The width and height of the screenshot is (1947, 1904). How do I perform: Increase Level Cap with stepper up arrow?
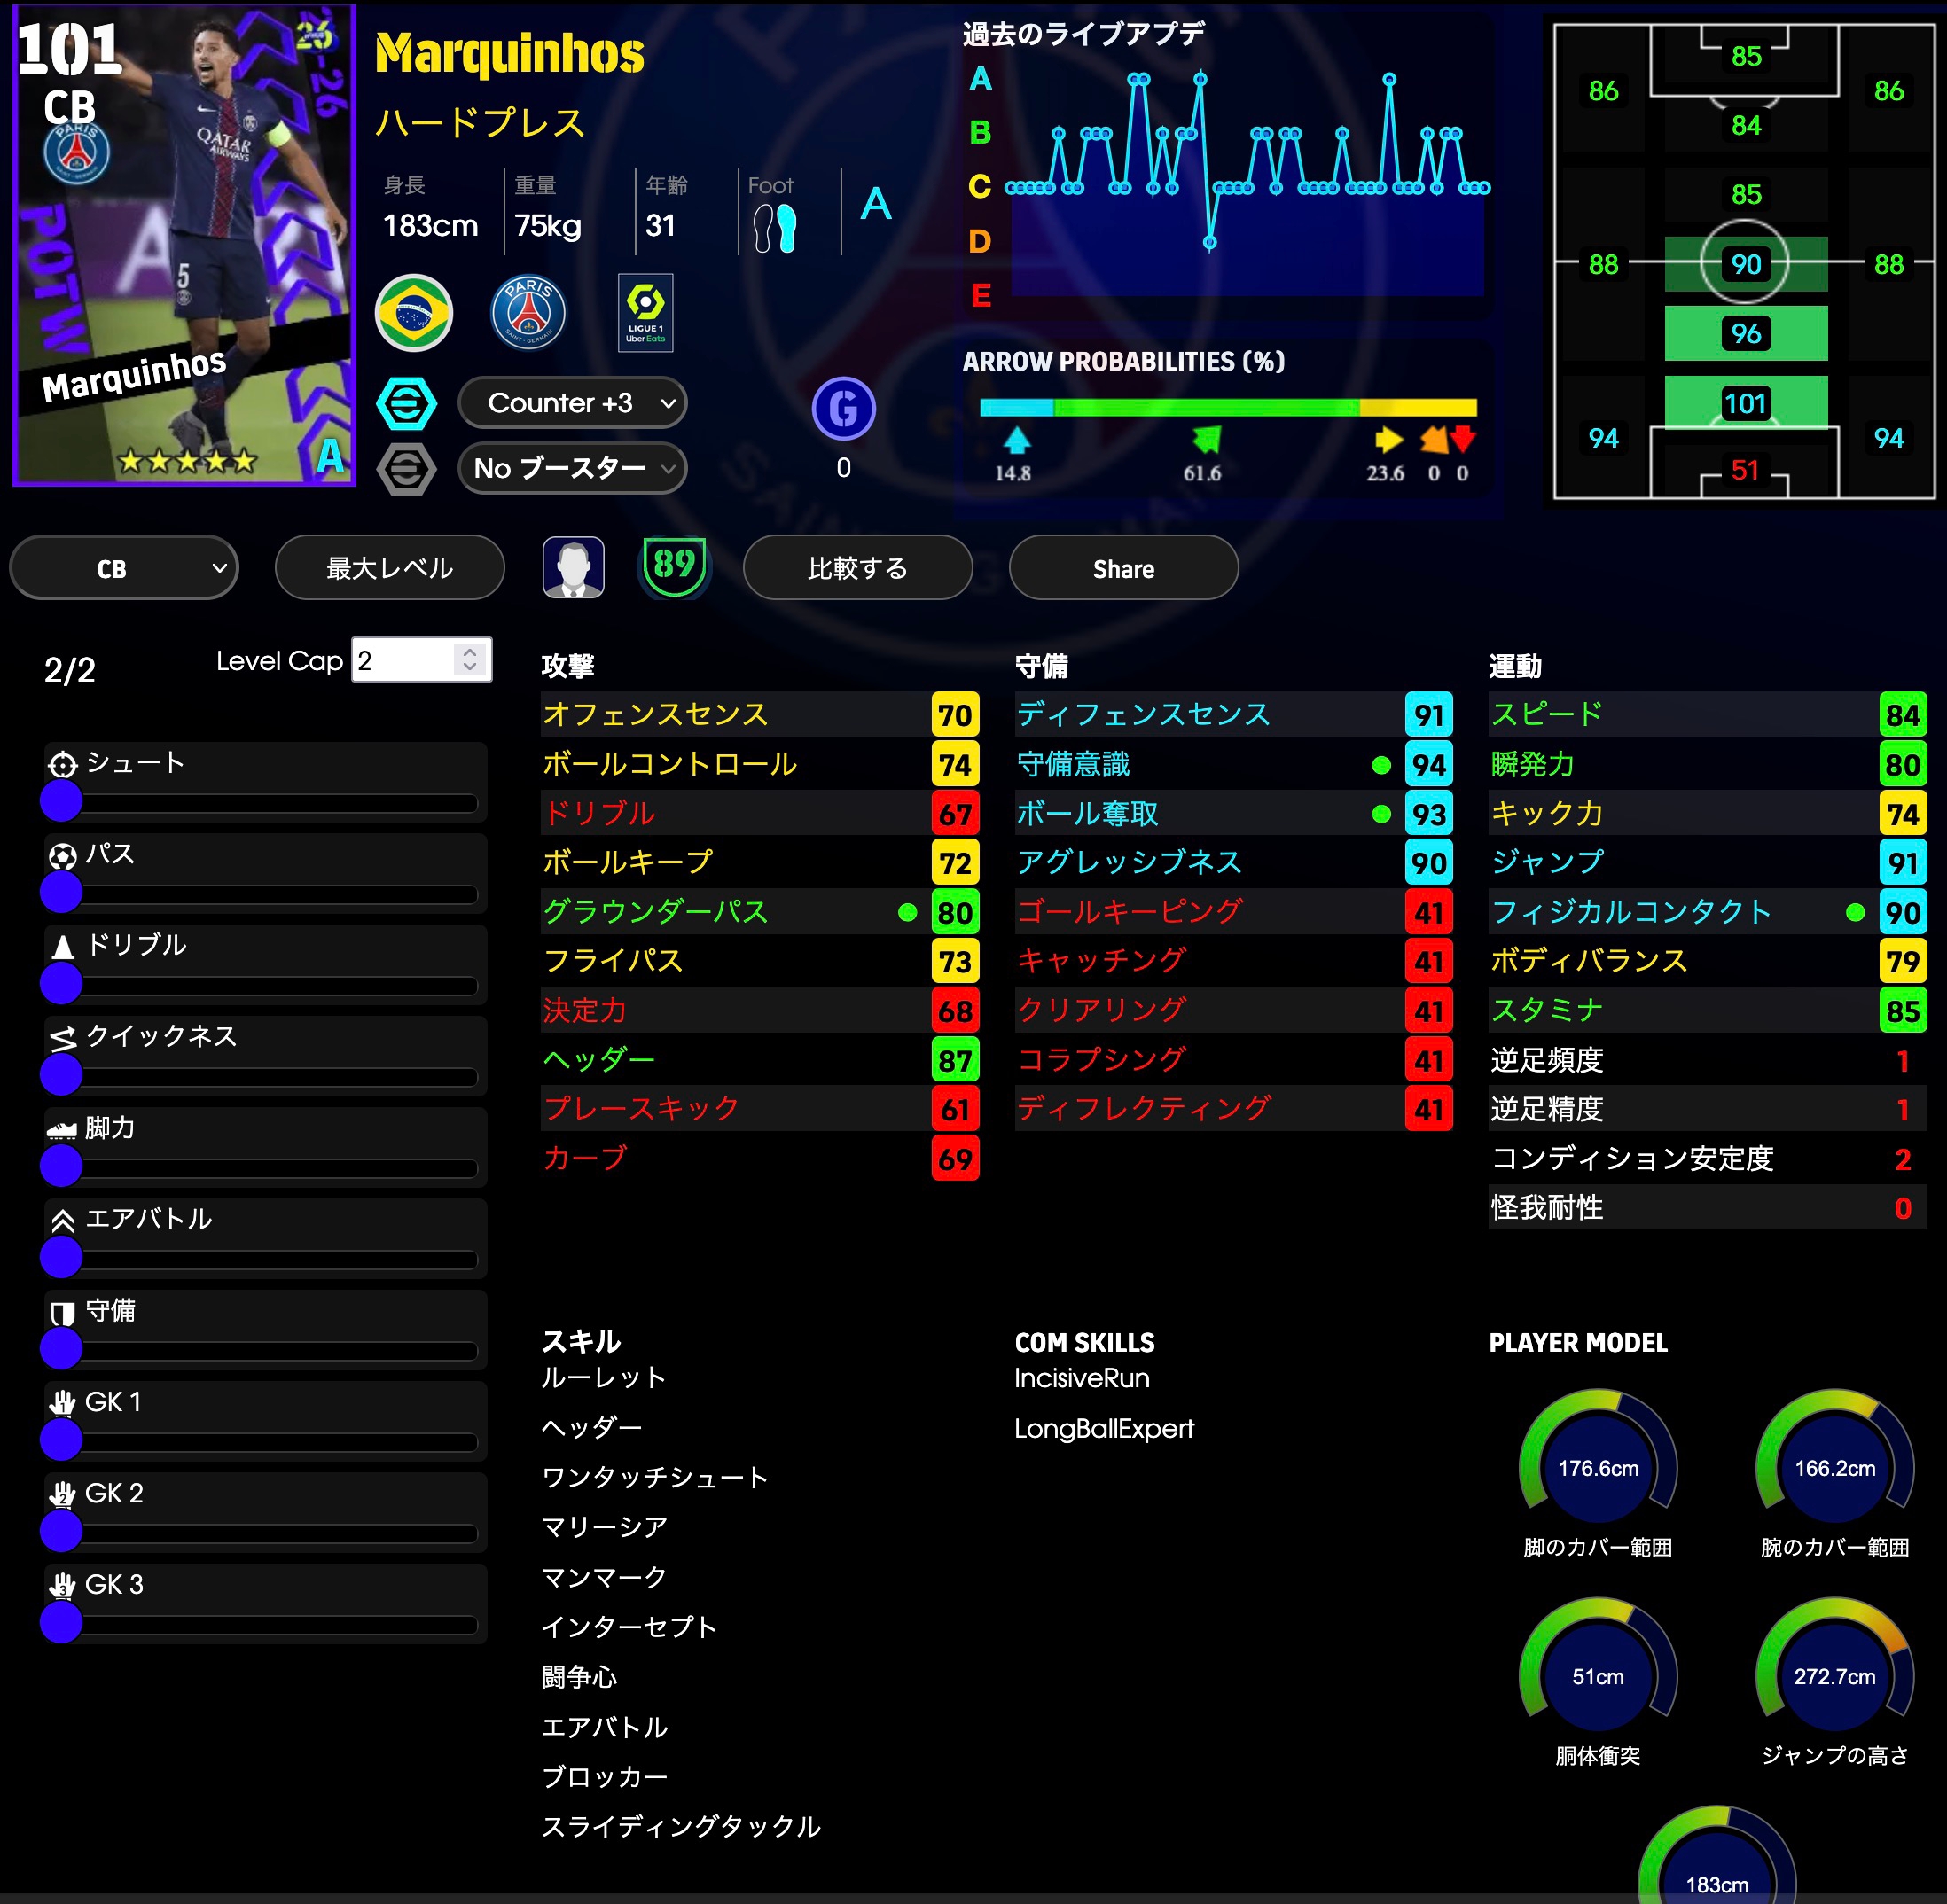click(470, 651)
